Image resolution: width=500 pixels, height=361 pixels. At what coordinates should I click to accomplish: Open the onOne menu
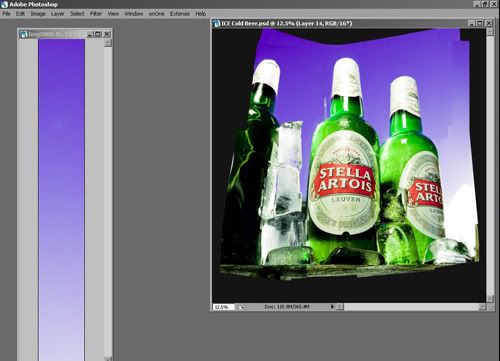coord(156,14)
